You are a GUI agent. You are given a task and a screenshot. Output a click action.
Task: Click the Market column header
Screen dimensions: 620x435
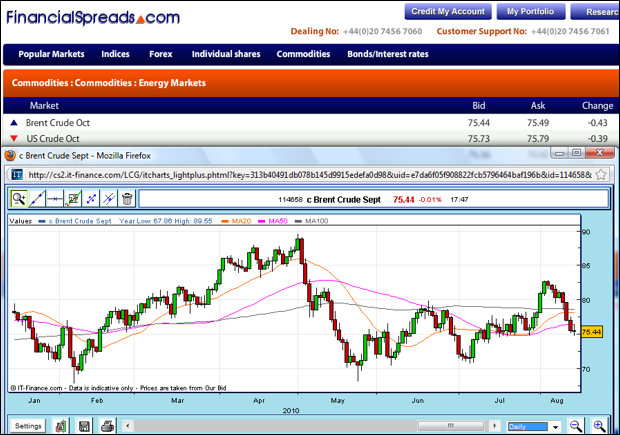tap(44, 106)
